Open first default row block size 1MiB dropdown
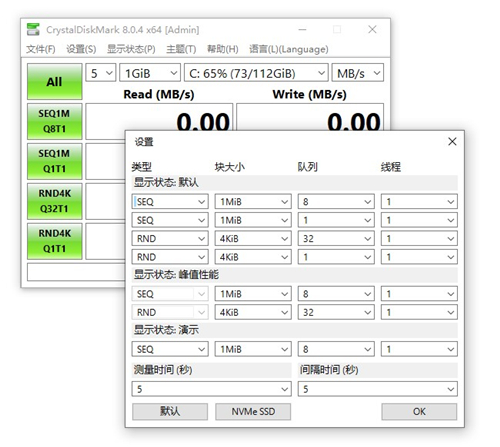Viewport: 500px width, 447px height. click(253, 202)
